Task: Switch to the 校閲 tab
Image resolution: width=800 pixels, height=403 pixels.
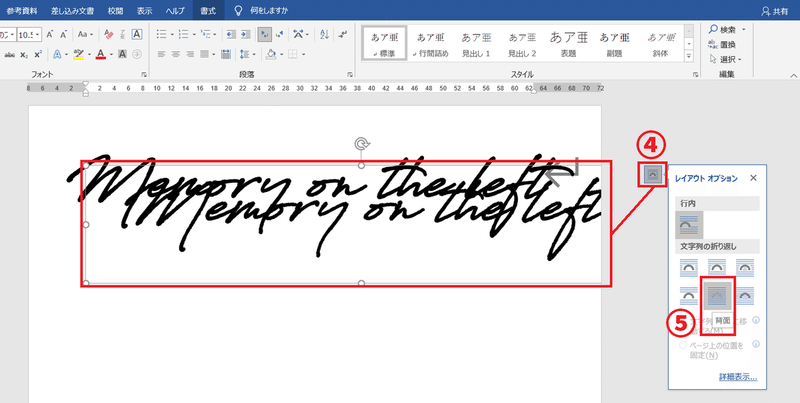Action: [115, 10]
